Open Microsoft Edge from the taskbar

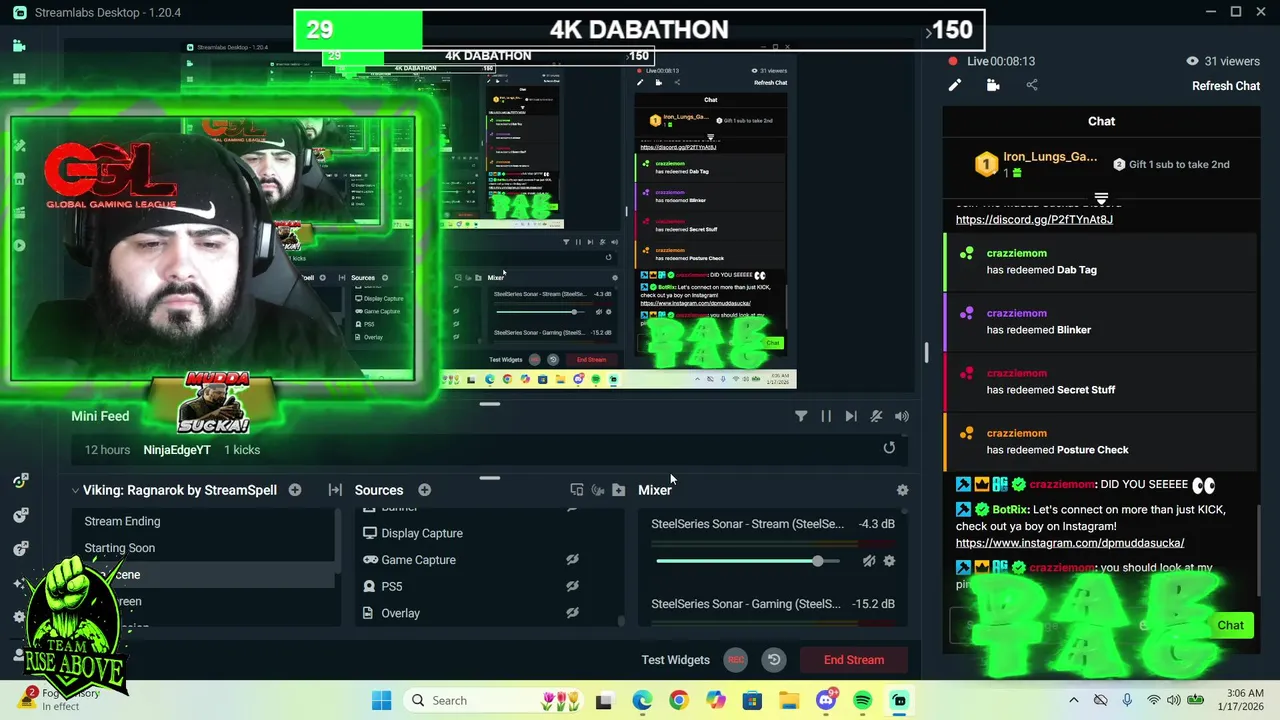(641, 700)
